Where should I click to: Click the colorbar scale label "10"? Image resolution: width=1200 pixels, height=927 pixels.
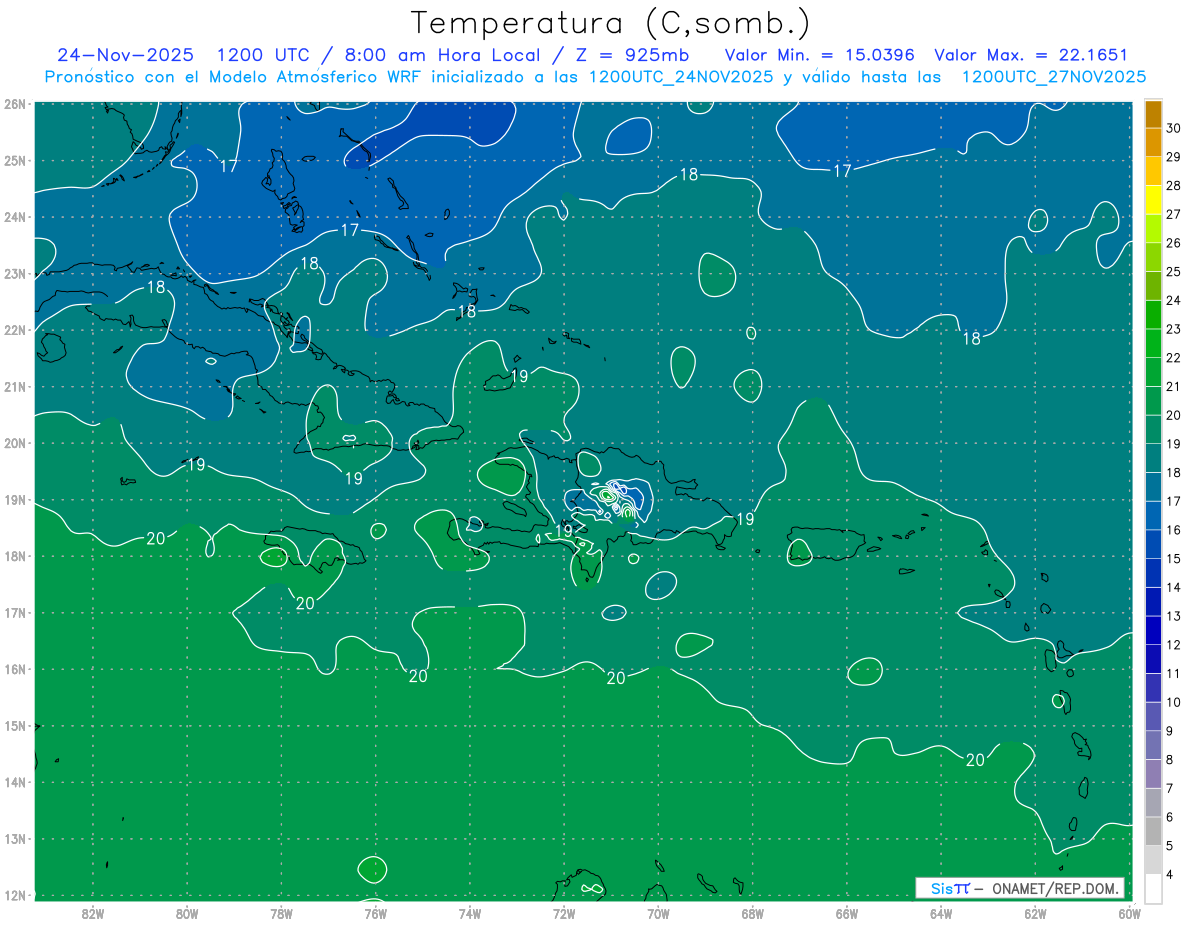coord(1174,703)
